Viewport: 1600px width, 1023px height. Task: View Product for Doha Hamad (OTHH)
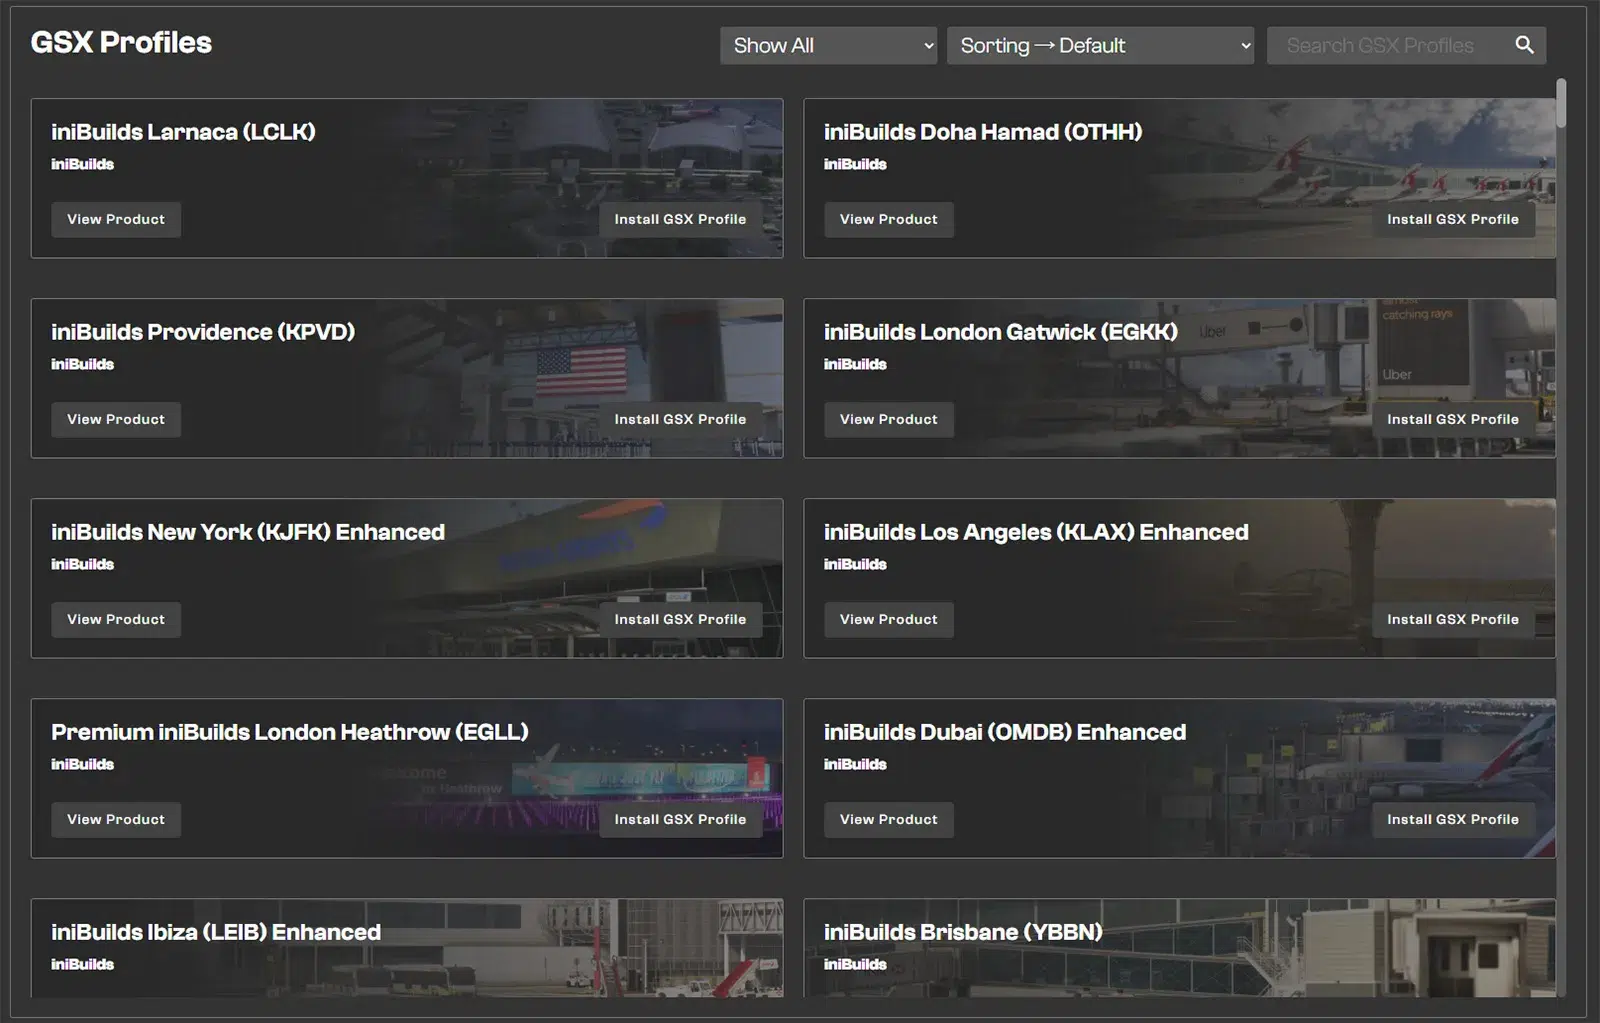click(x=888, y=219)
